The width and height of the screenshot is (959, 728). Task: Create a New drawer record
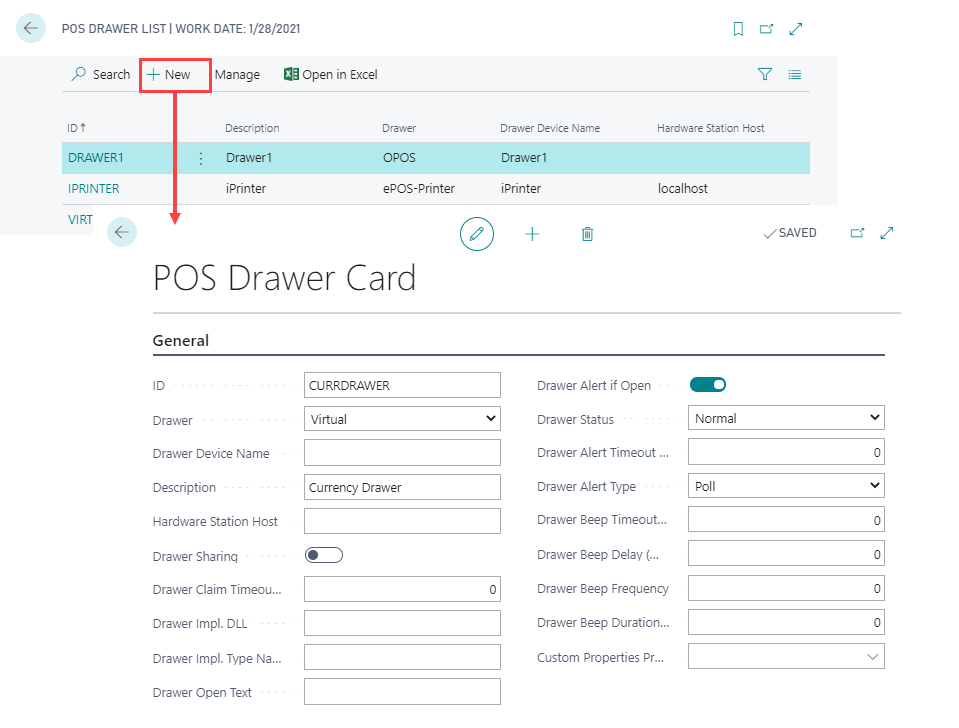tap(169, 75)
